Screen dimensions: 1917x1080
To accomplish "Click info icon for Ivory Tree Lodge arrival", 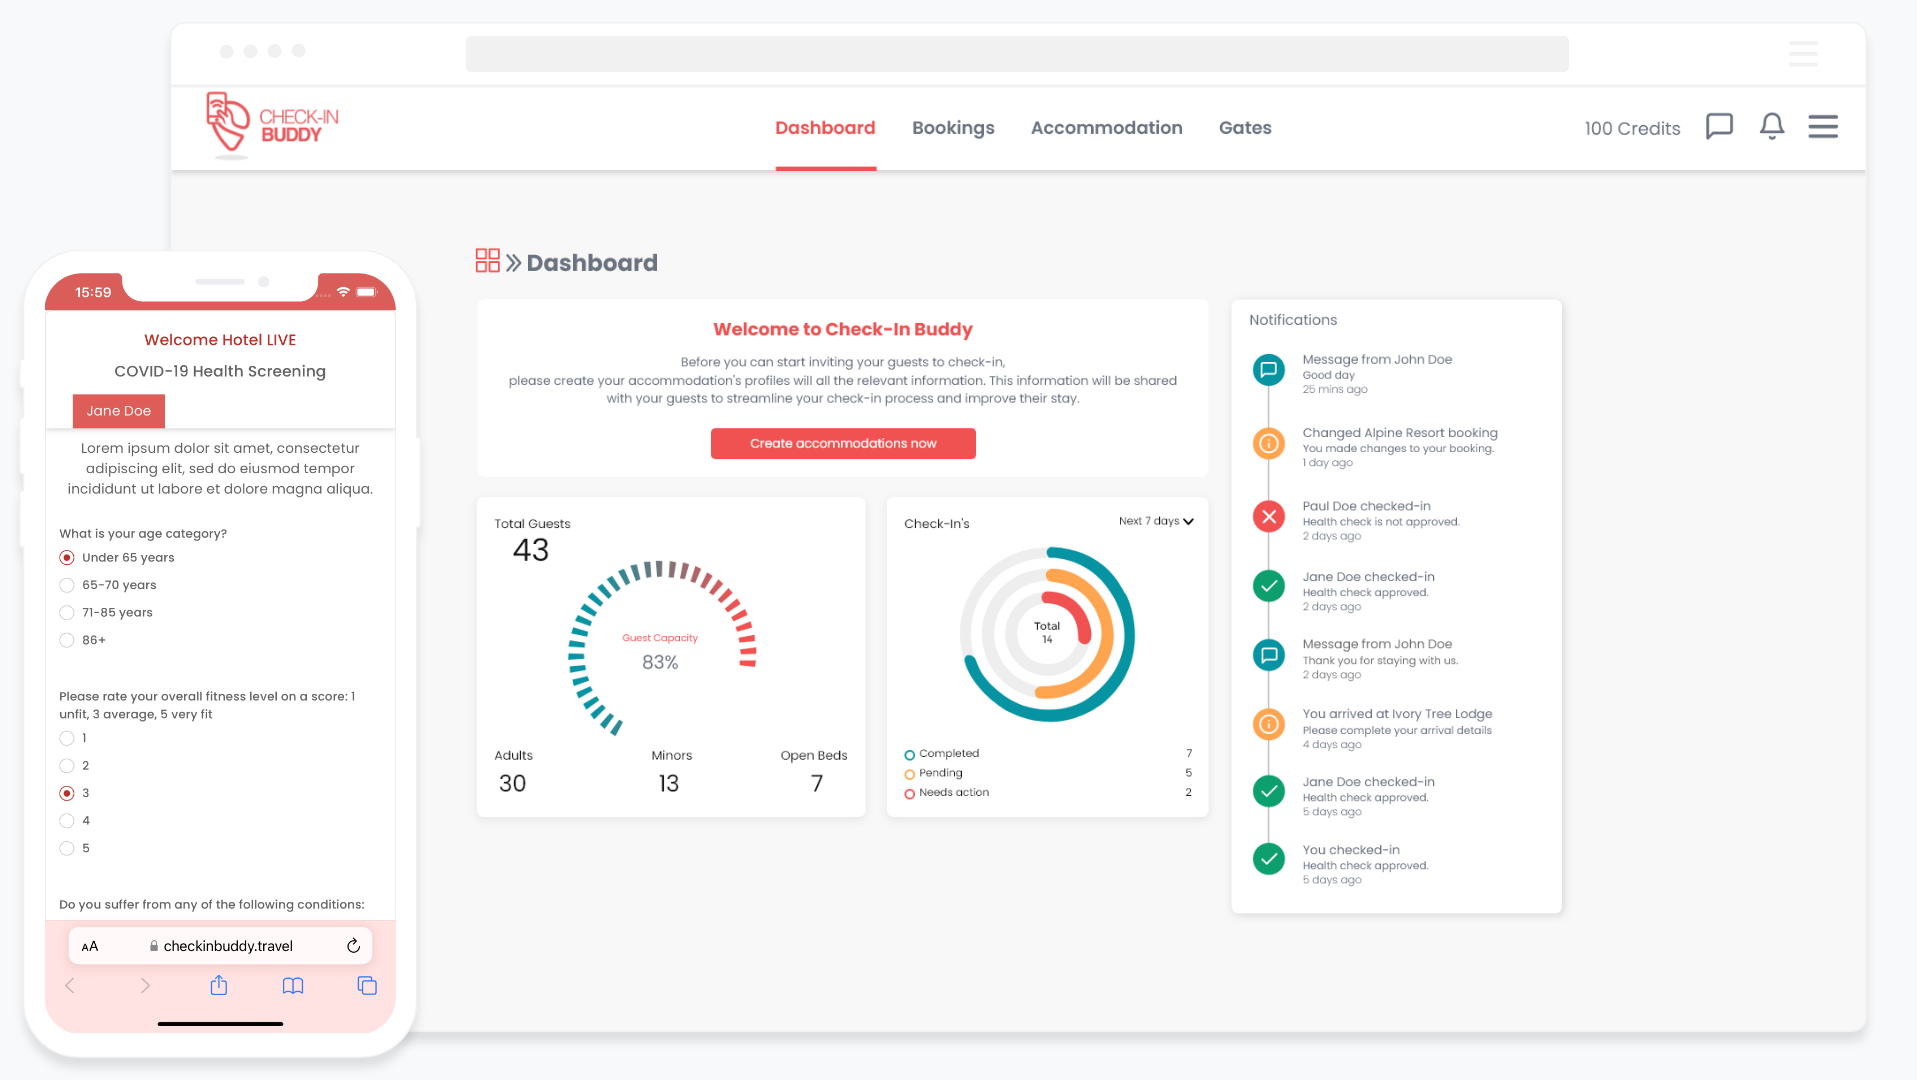I will pyautogui.click(x=1269, y=723).
